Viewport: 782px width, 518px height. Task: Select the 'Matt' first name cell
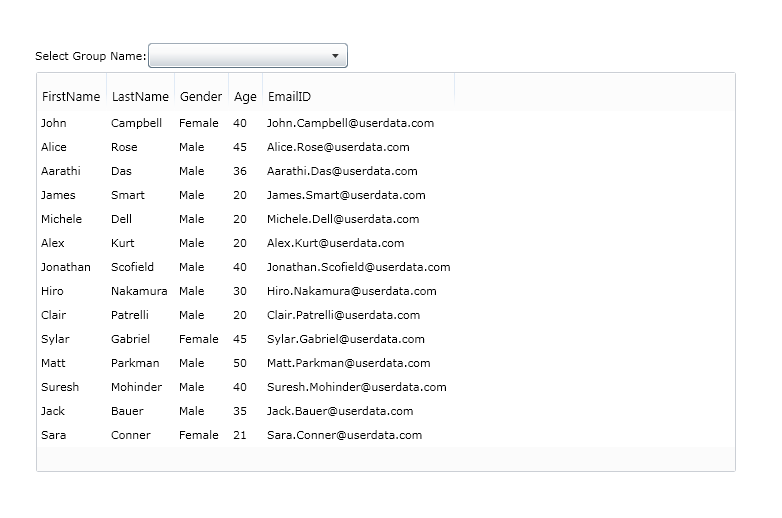tap(53, 362)
